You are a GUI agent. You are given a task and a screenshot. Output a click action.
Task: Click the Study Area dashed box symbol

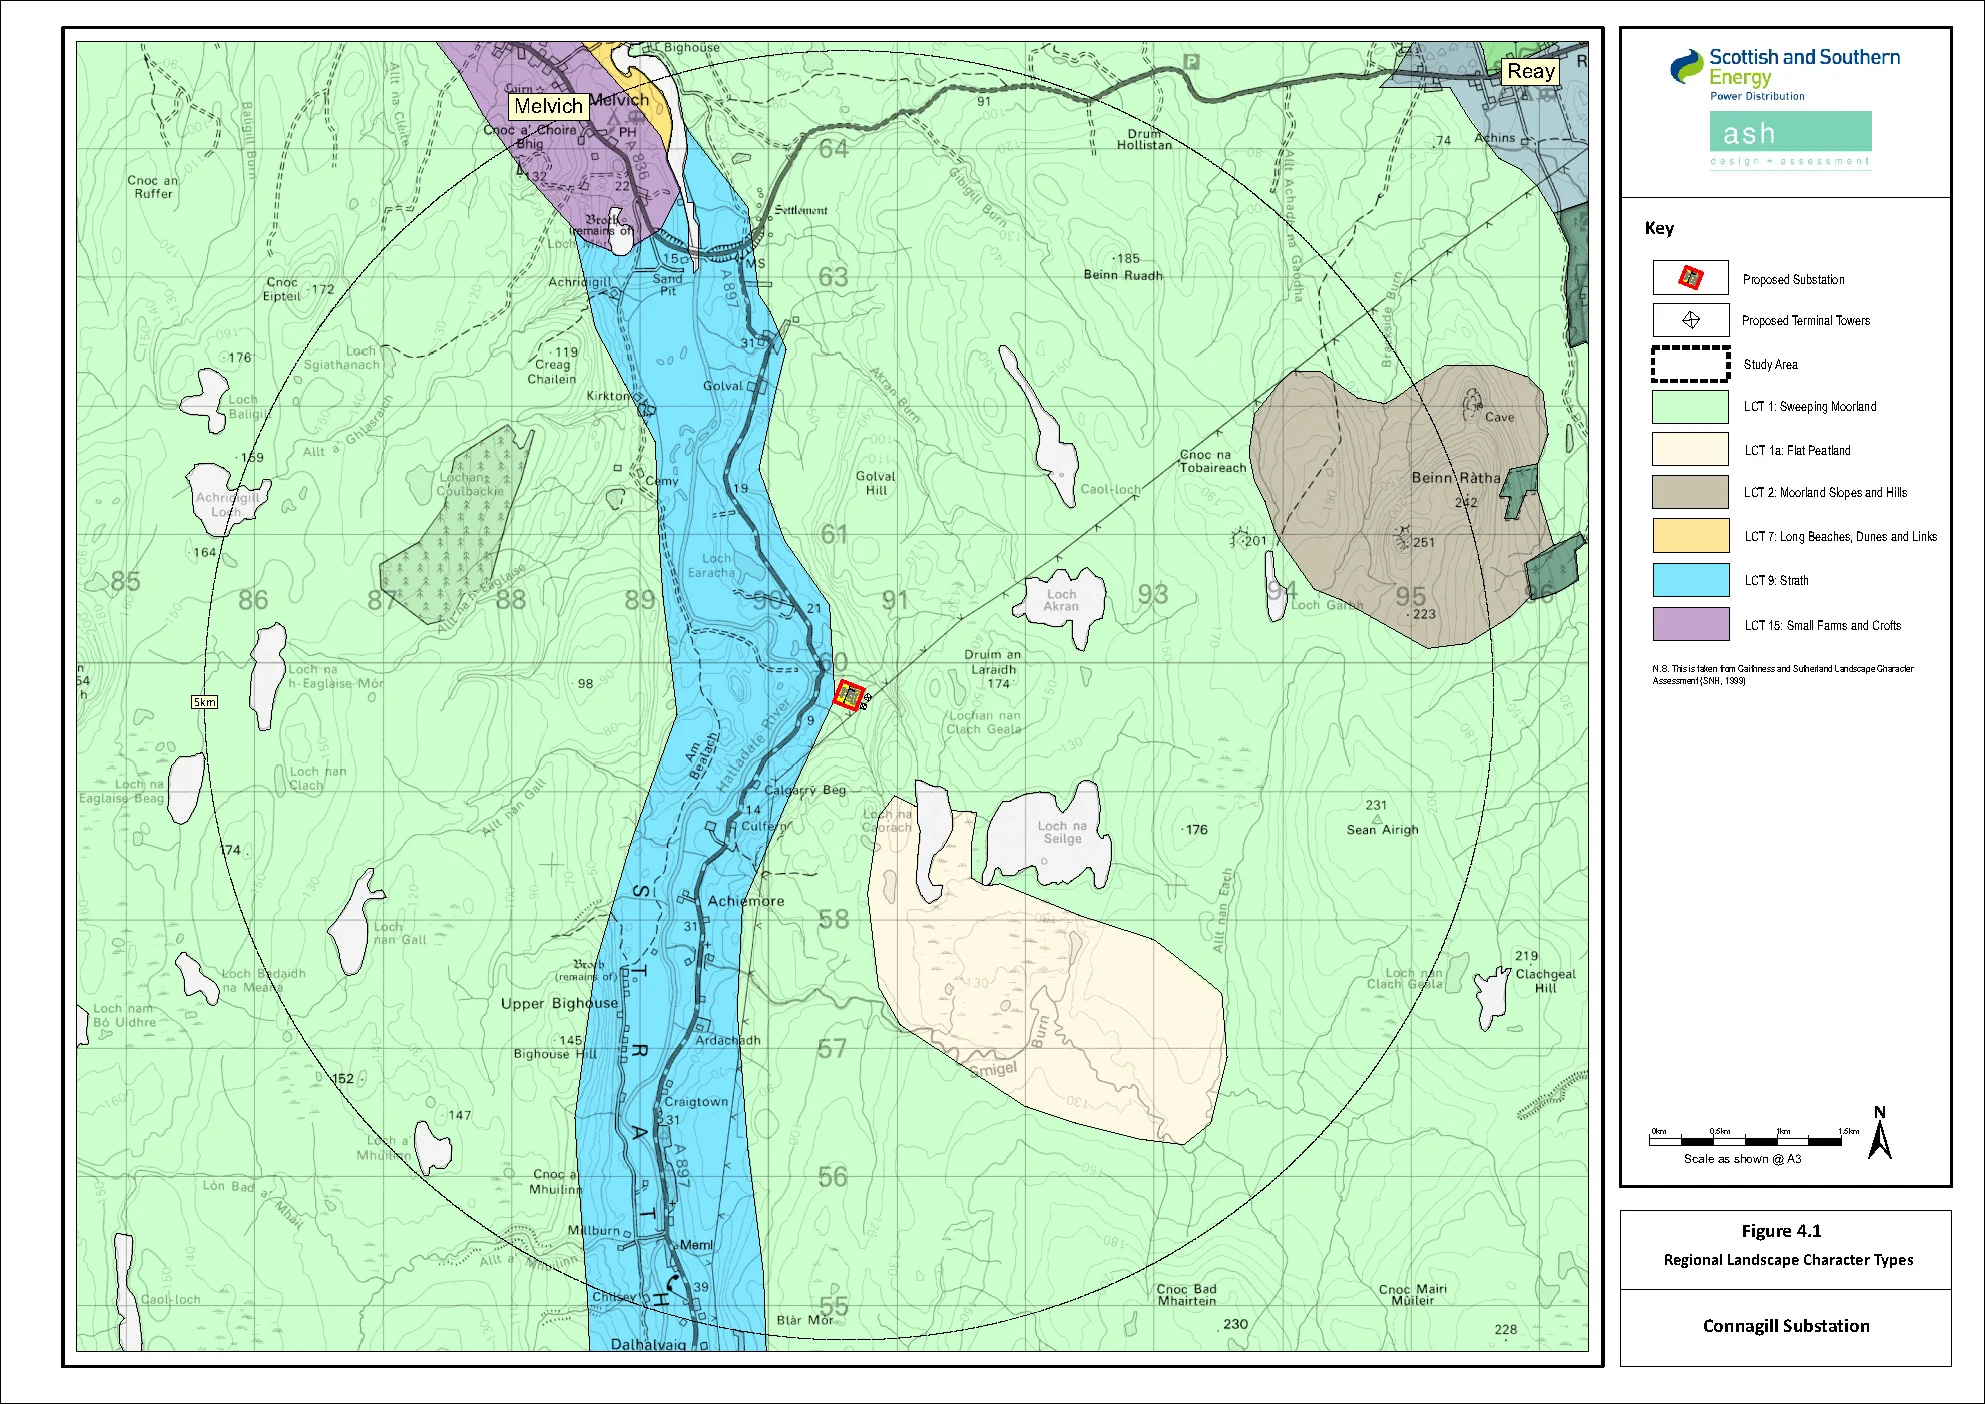1690,364
